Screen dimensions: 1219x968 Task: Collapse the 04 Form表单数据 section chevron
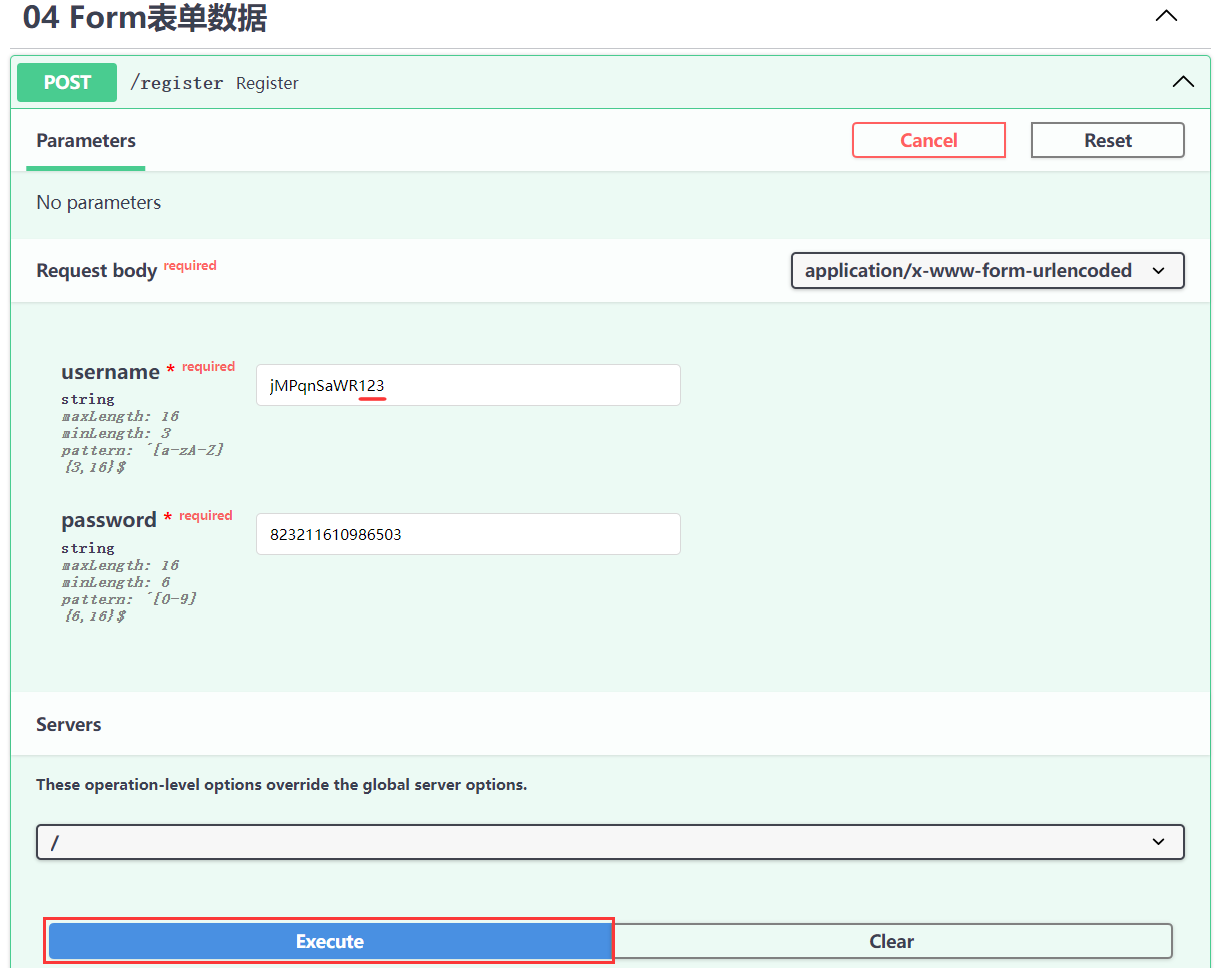pyautogui.click(x=1166, y=17)
